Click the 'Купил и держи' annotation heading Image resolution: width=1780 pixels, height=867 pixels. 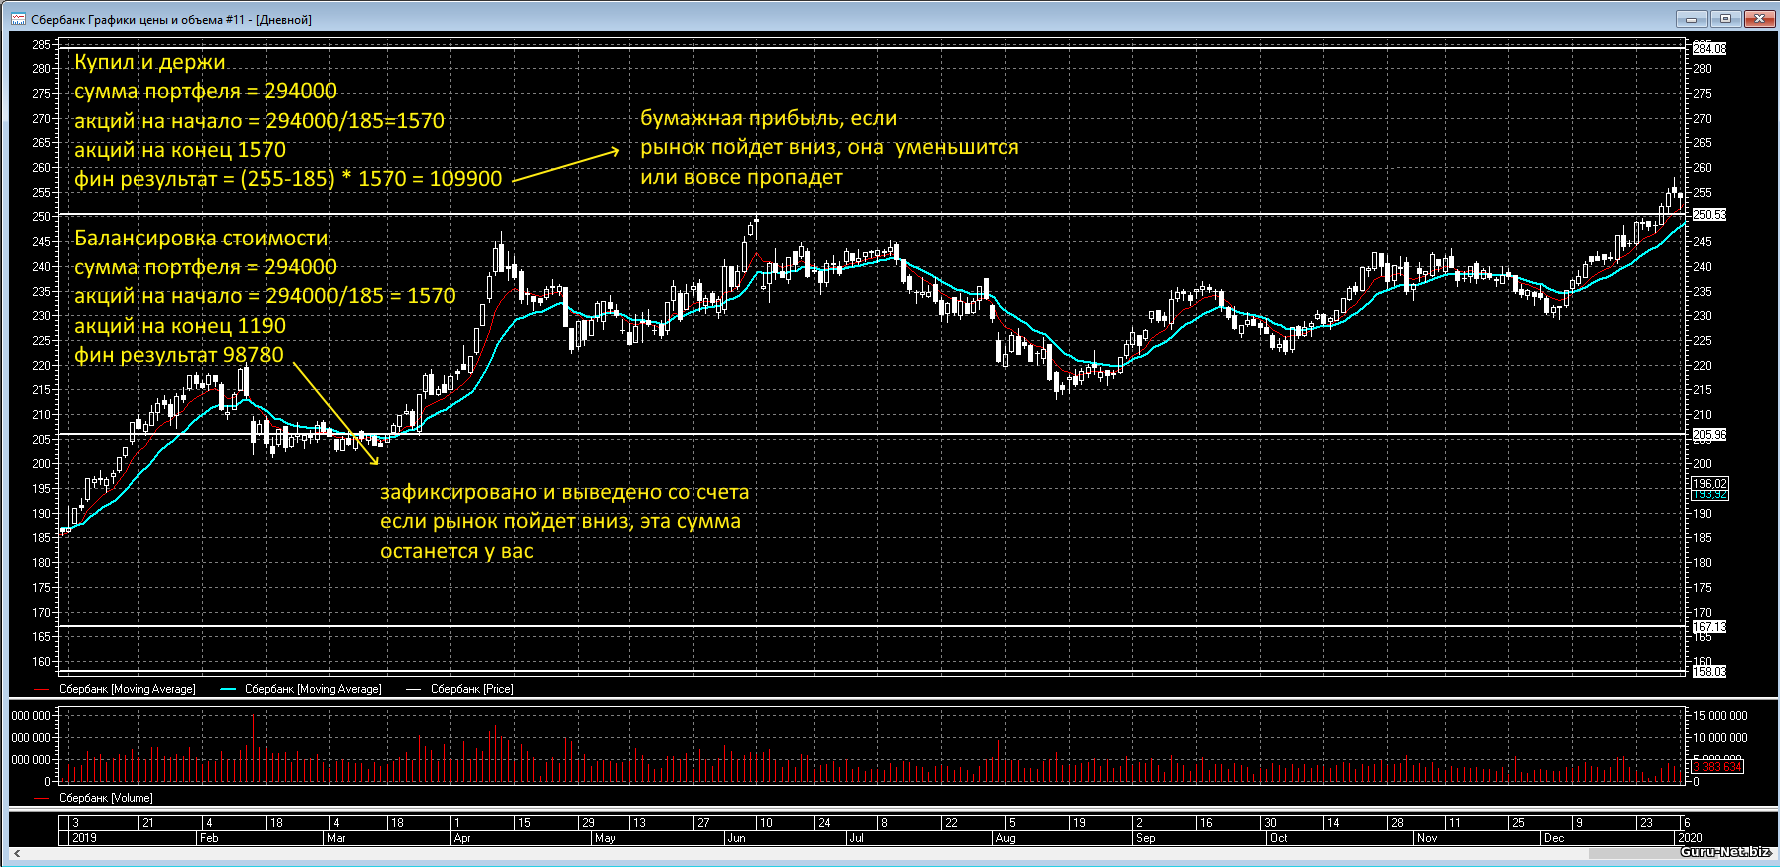[150, 62]
